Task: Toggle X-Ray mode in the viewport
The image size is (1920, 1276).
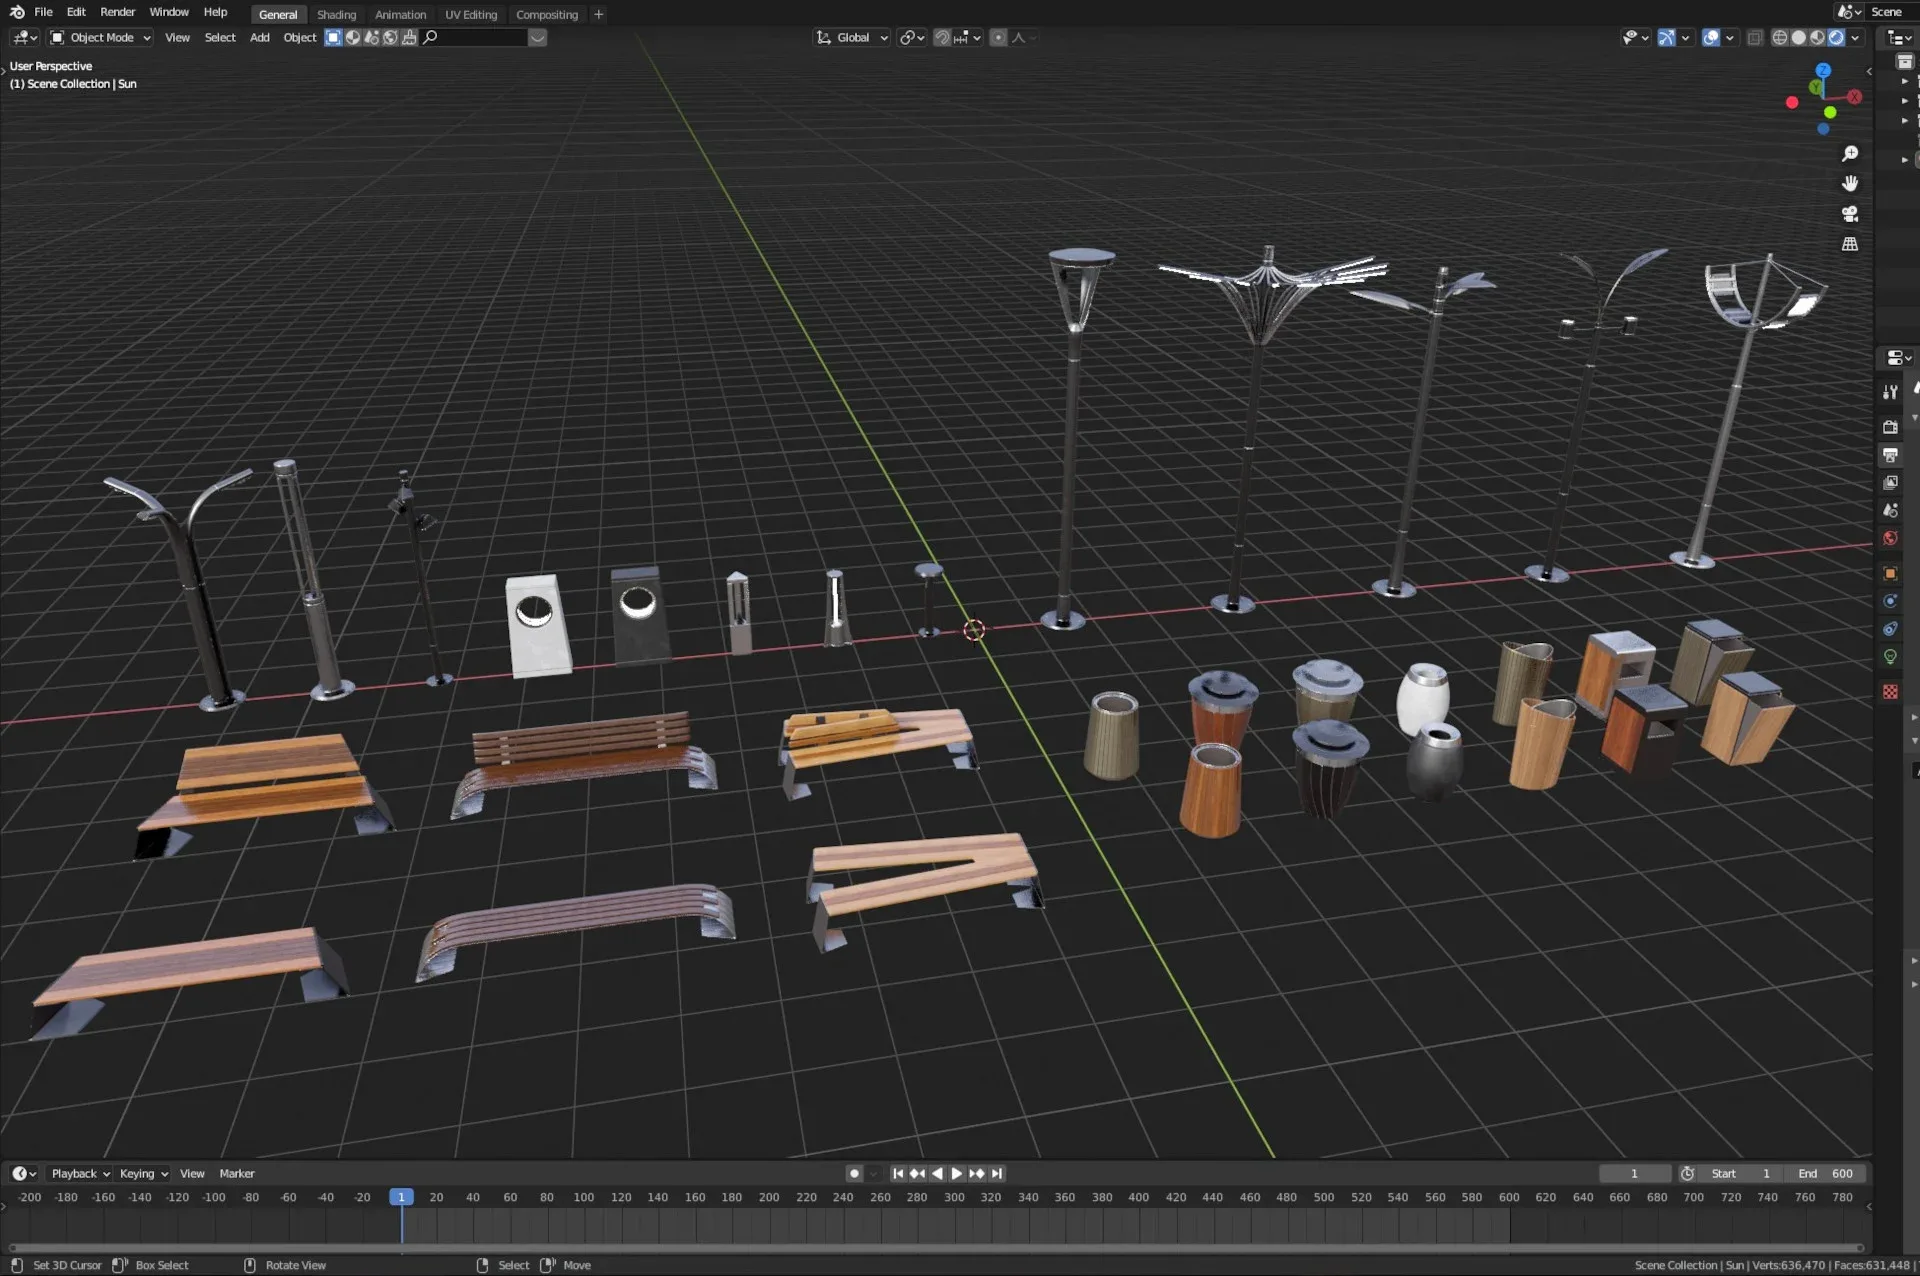Action: [1753, 37]
